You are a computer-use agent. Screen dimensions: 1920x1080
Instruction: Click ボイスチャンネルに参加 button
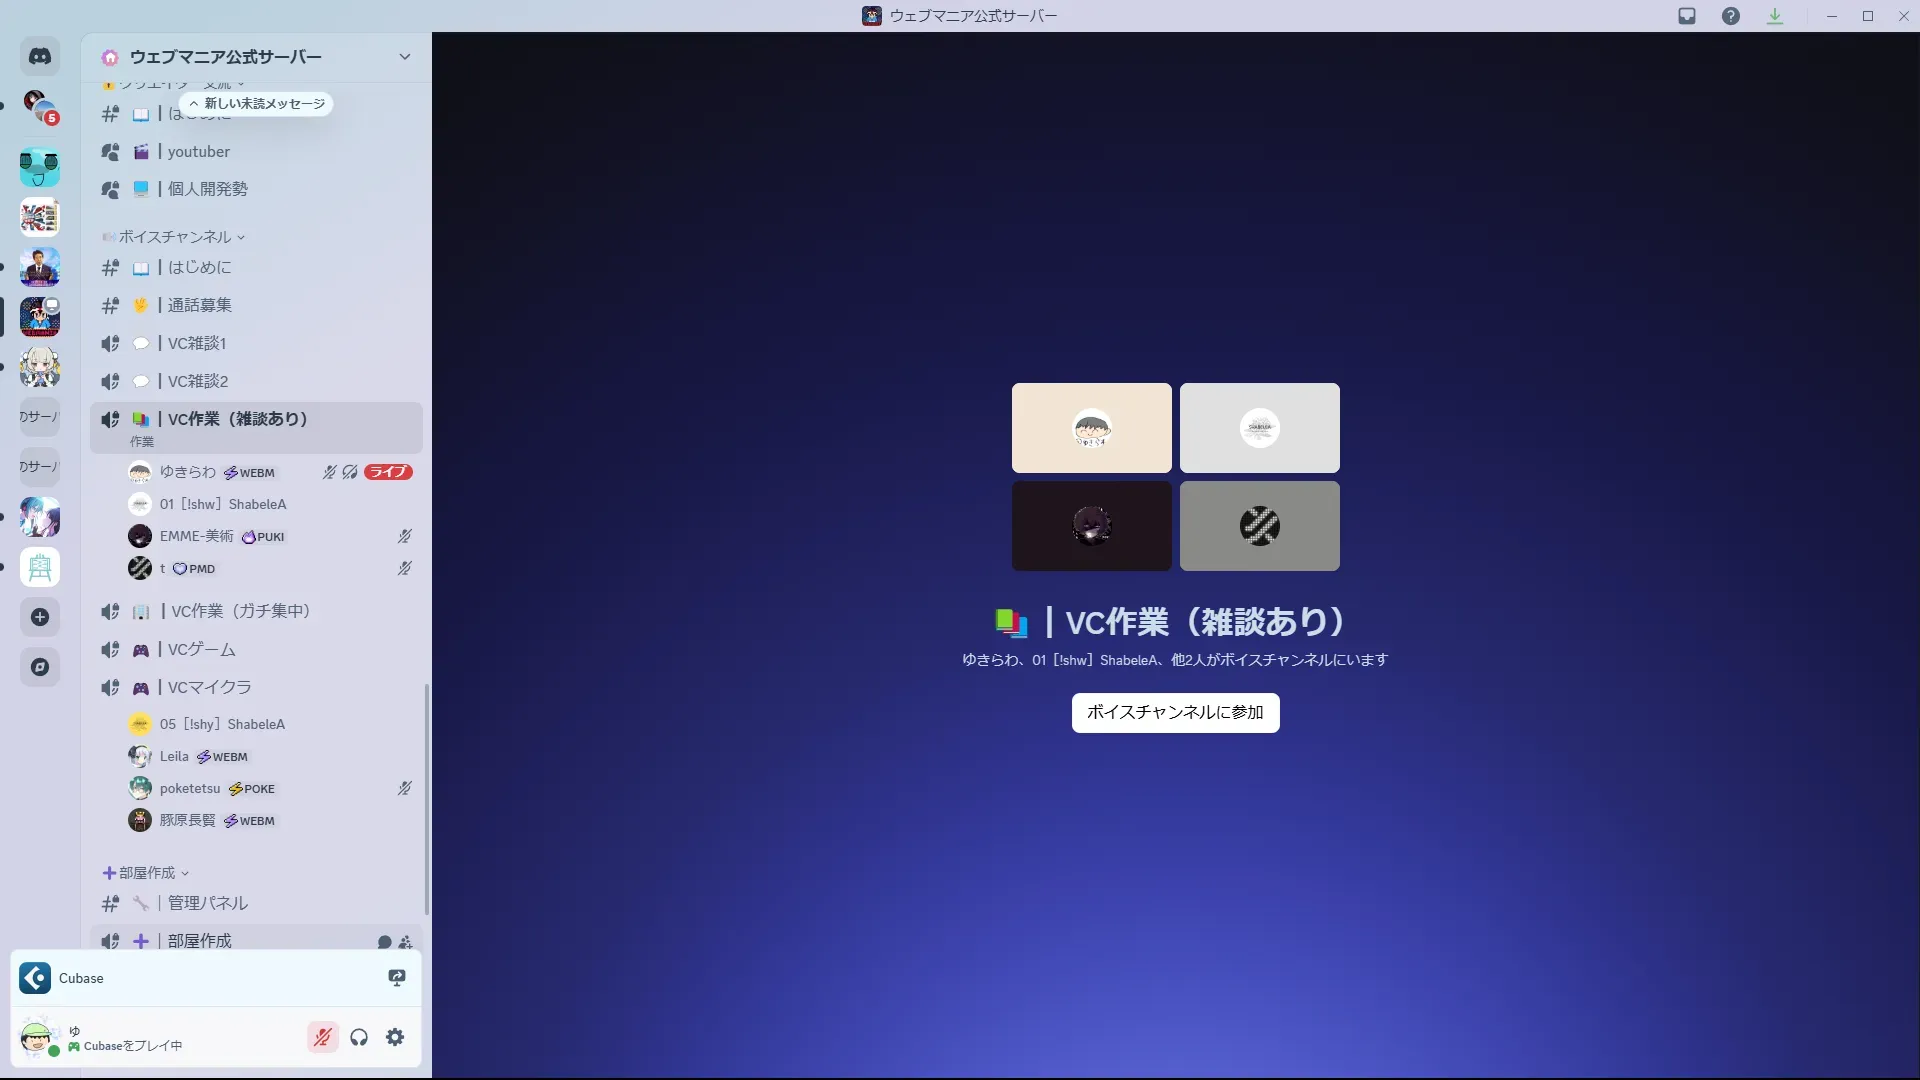coord(1175,712)
